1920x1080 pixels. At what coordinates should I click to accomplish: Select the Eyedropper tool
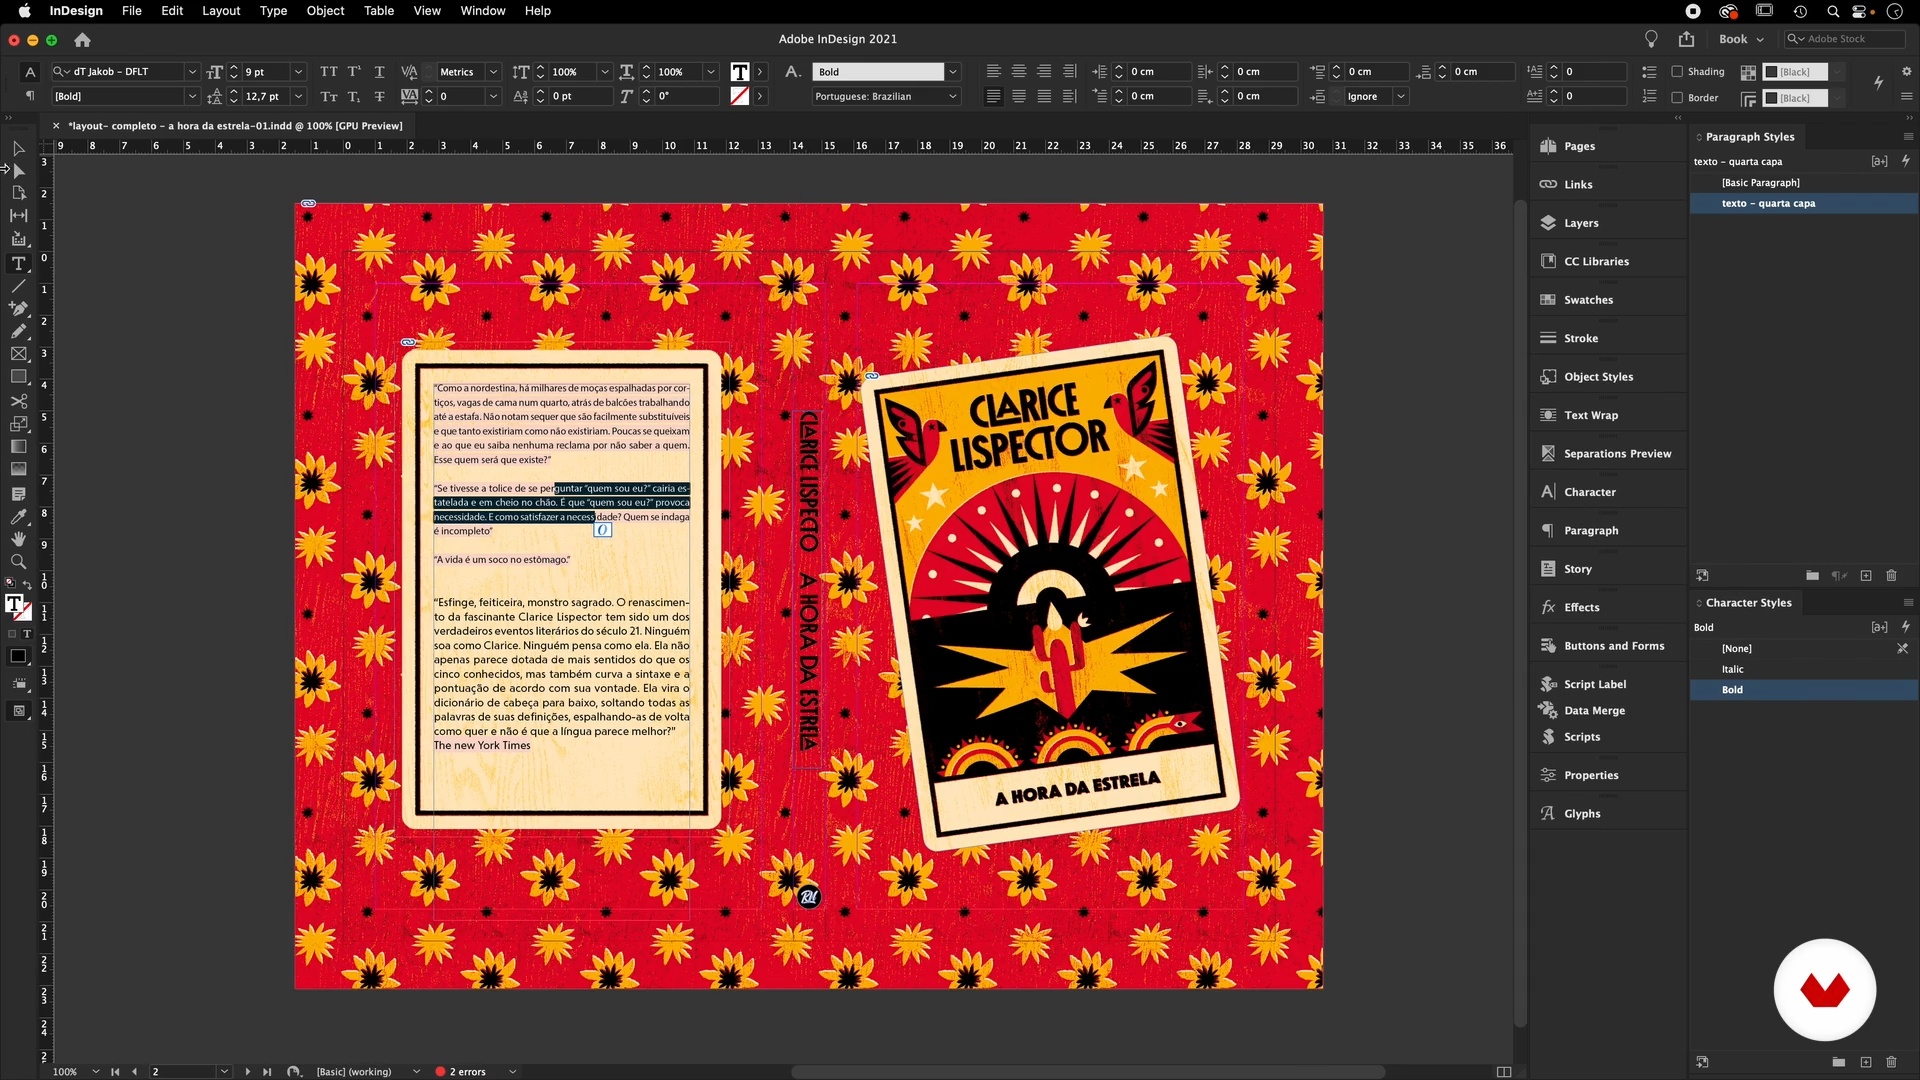click(x=18, y=517)
